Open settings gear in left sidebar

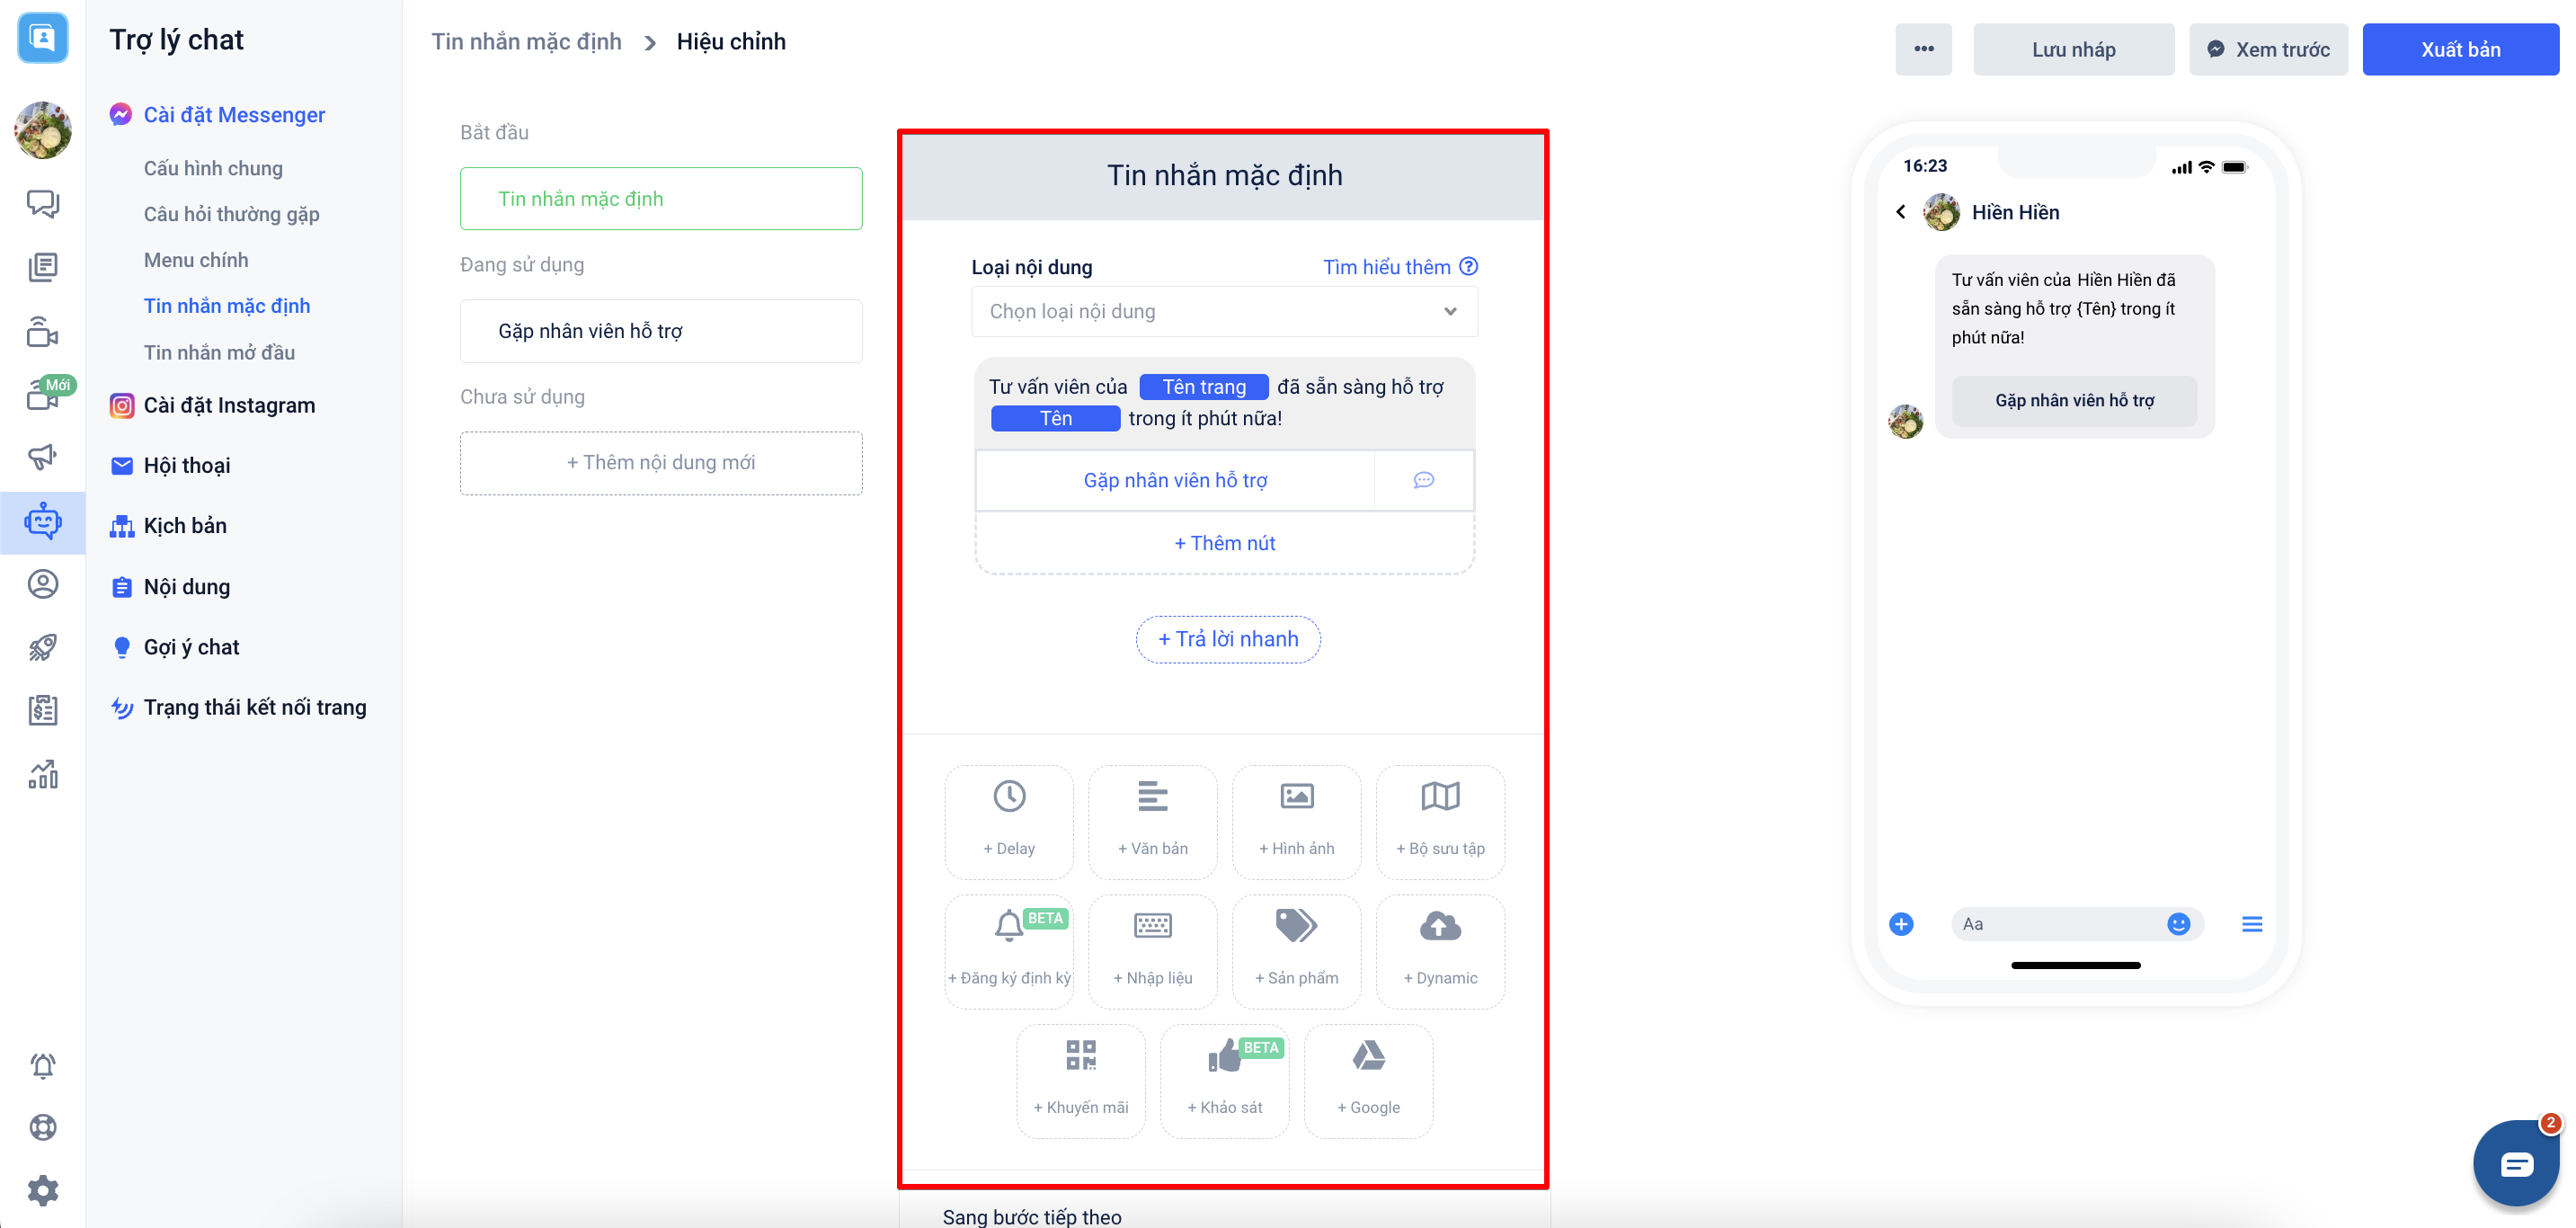click(x=43, y=1189)
